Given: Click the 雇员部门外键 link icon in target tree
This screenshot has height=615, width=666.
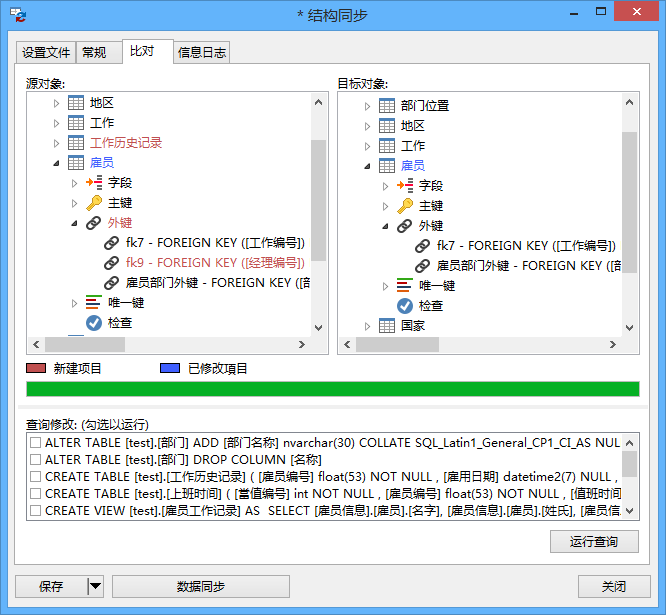Looking at the screenshot, I should click(422, 266).
